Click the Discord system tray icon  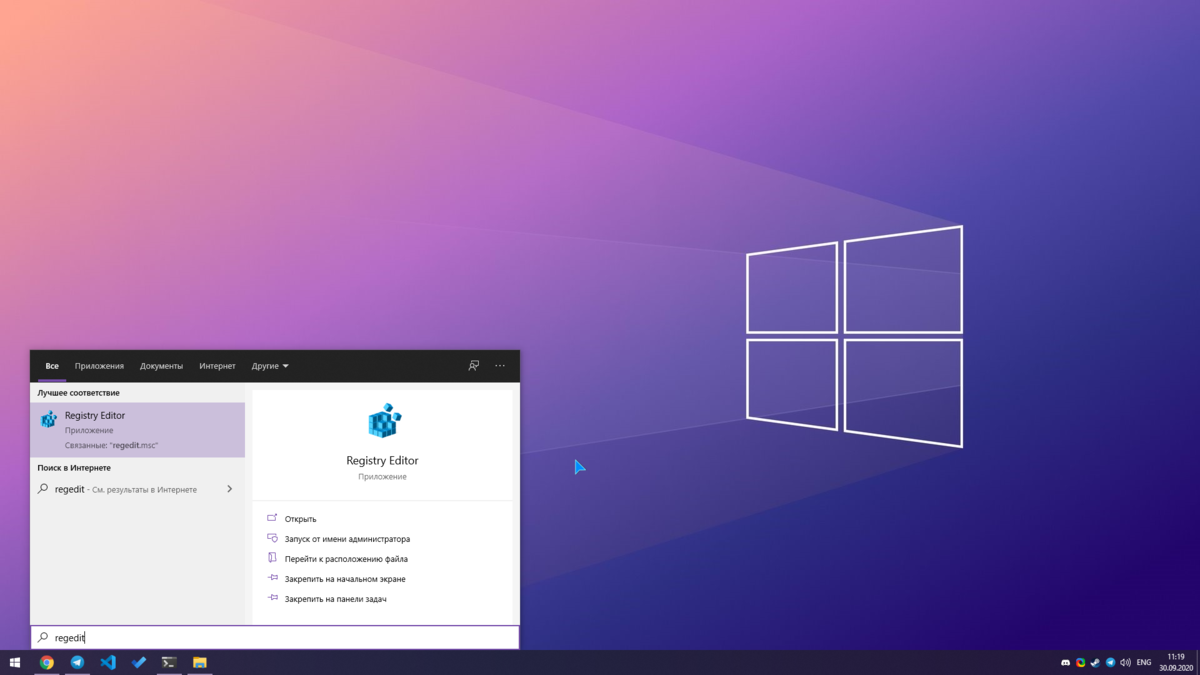(x=1065, y=663)
